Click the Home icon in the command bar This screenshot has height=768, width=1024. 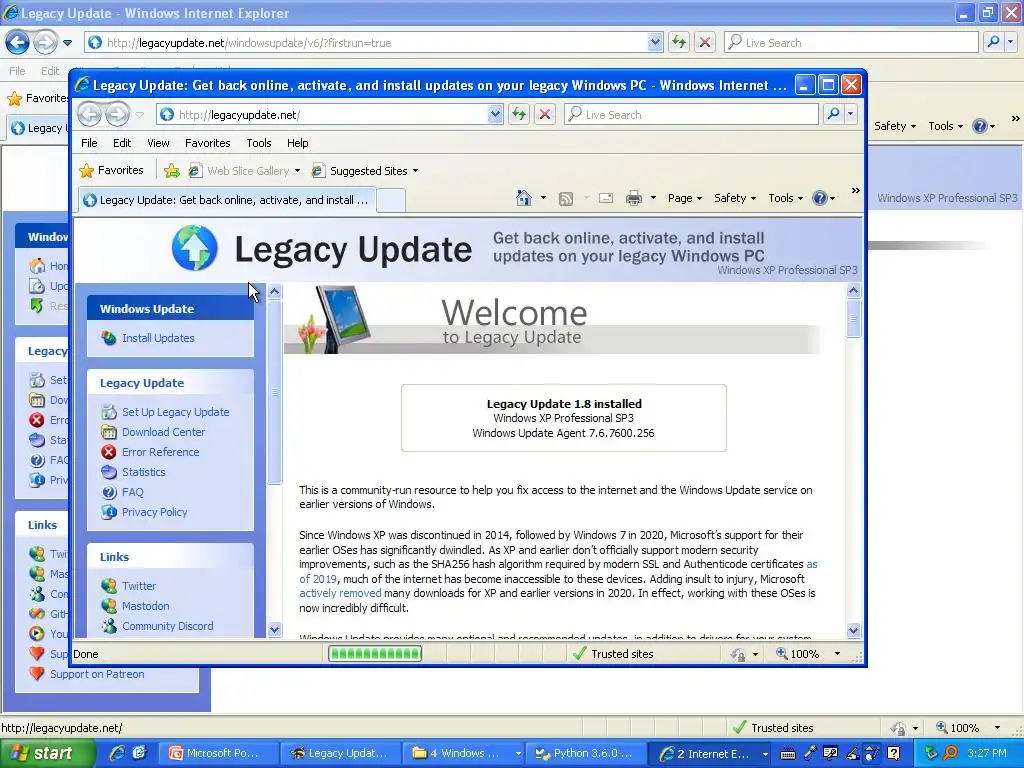(x=523, y=198)
